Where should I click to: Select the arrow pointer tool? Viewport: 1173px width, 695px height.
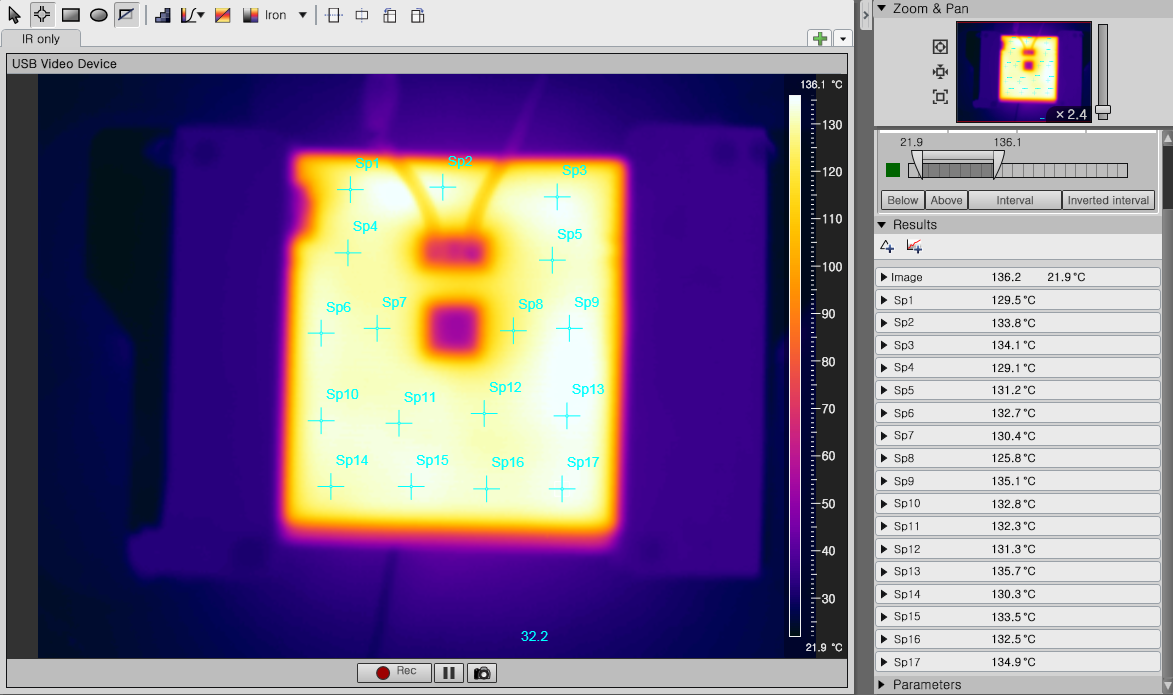(15, 15)
